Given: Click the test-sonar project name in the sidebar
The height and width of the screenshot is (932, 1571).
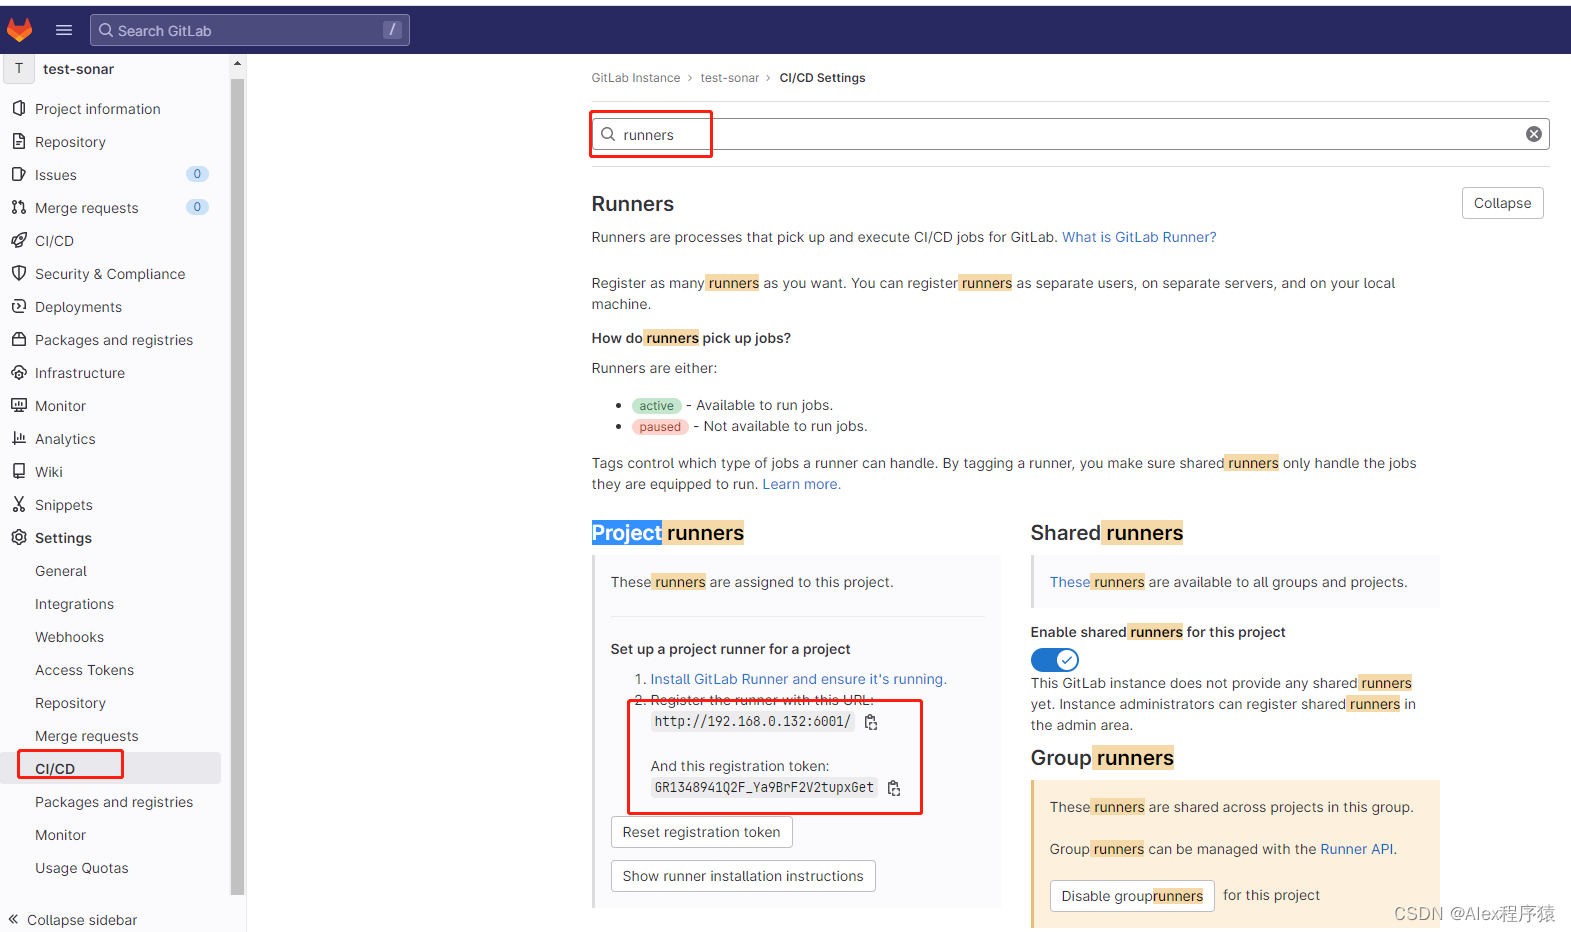Looking at the screenshot, I should coord(78,69).
